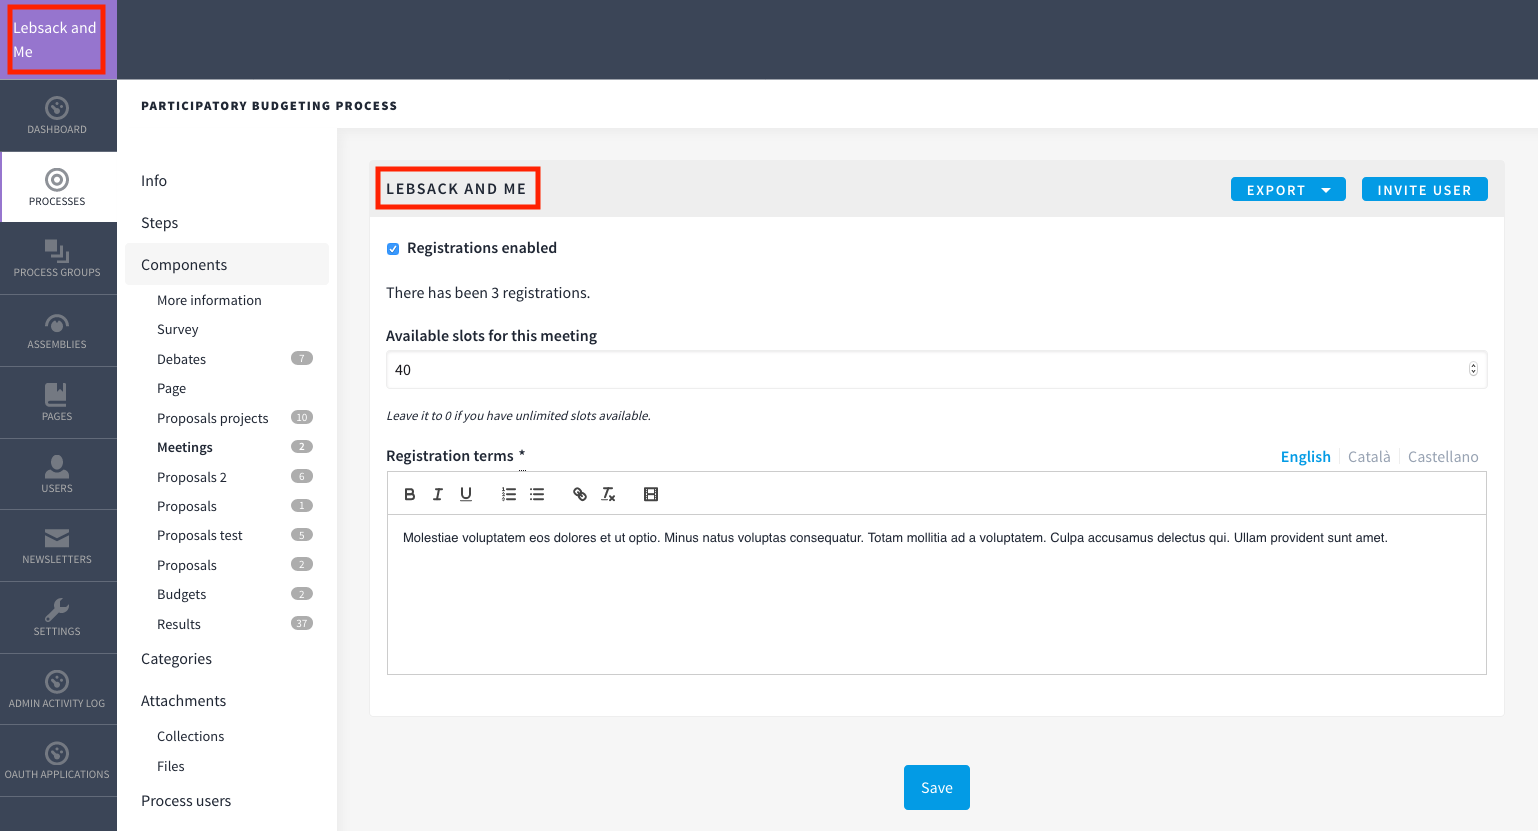Go to Newsletters in sidebar
1538x831 pixels.
pos(57,546)
